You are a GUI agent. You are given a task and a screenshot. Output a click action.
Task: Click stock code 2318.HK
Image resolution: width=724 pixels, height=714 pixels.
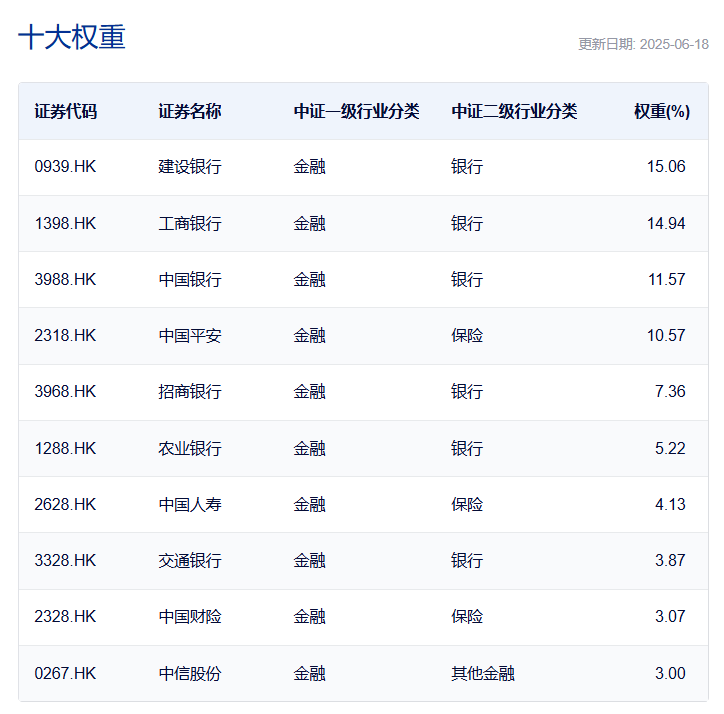[x=65, y=335]
